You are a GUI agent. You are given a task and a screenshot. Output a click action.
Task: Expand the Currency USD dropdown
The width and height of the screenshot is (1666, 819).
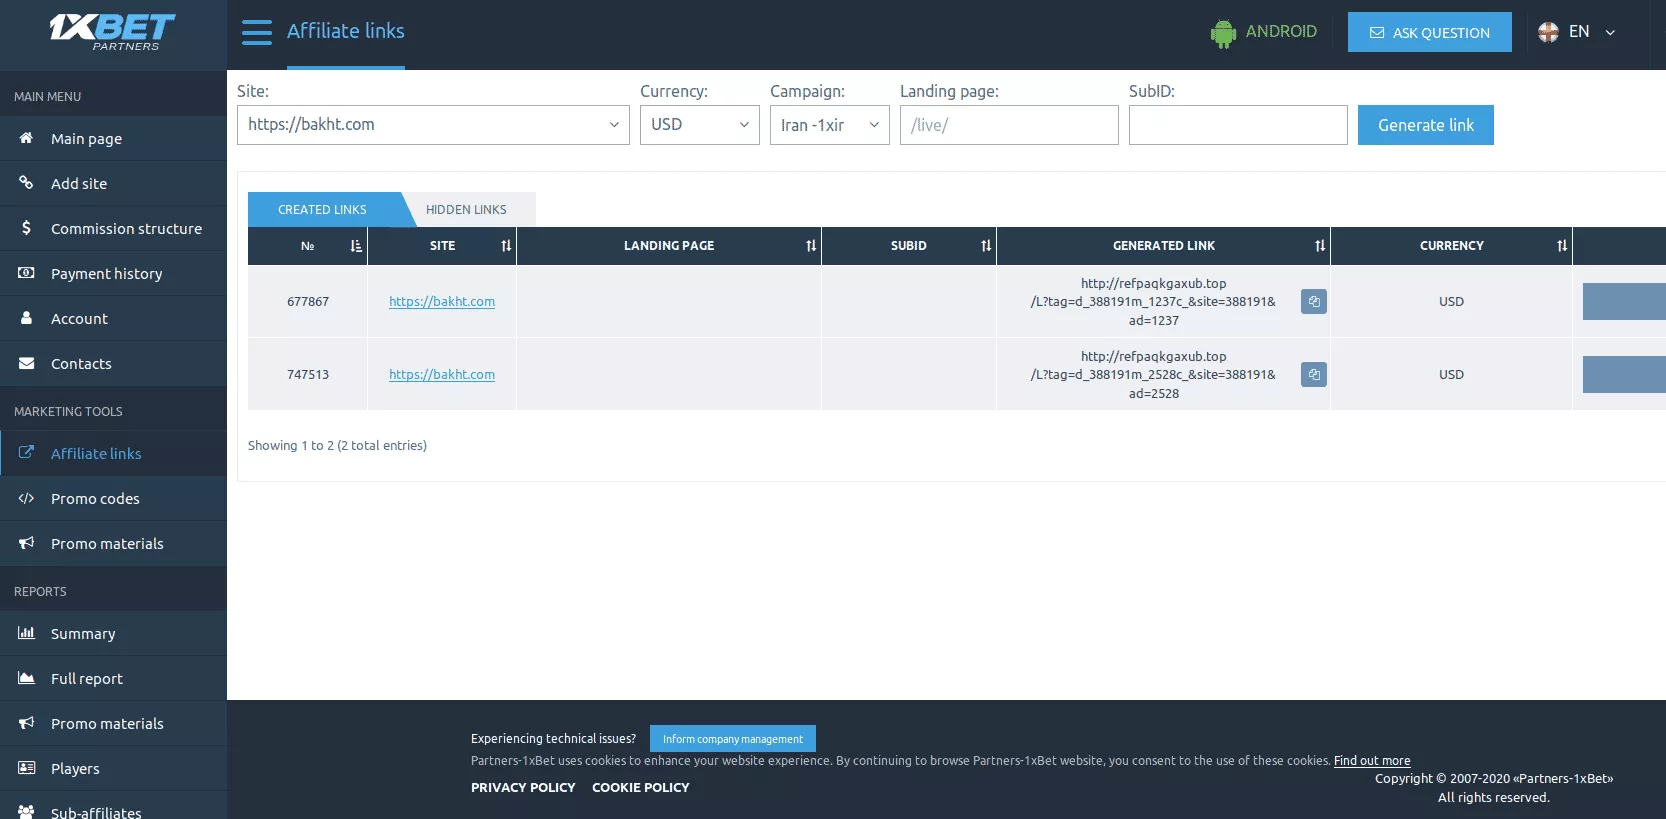[x=699, y=125]
